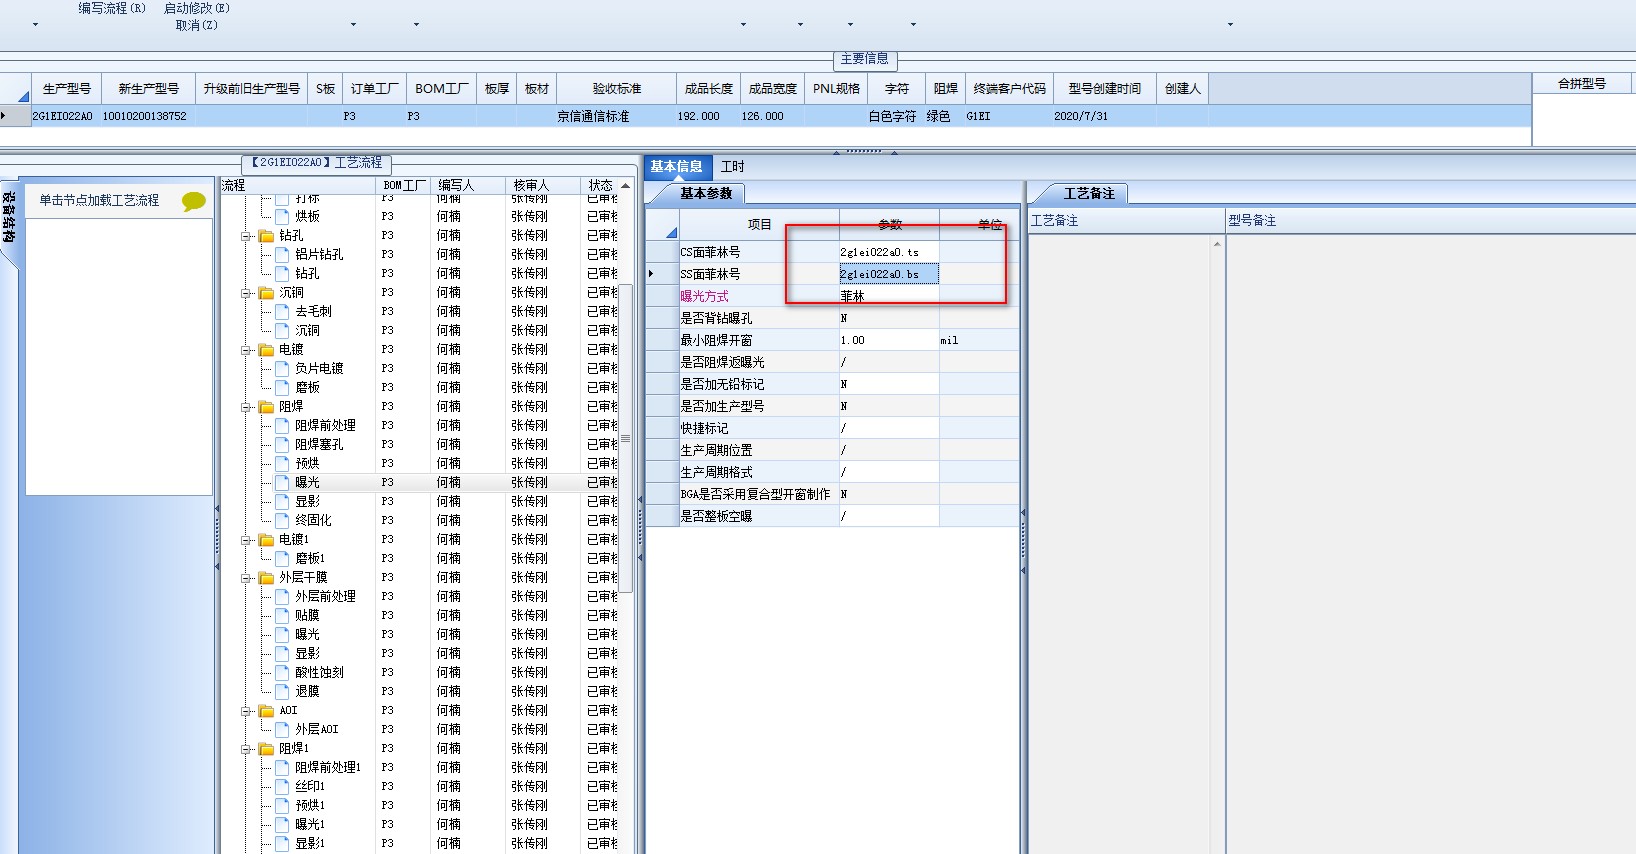This screenshot has height=854, width=1636.
Task: Select the 是否加无铅标记 row
Action: [833, 385]
